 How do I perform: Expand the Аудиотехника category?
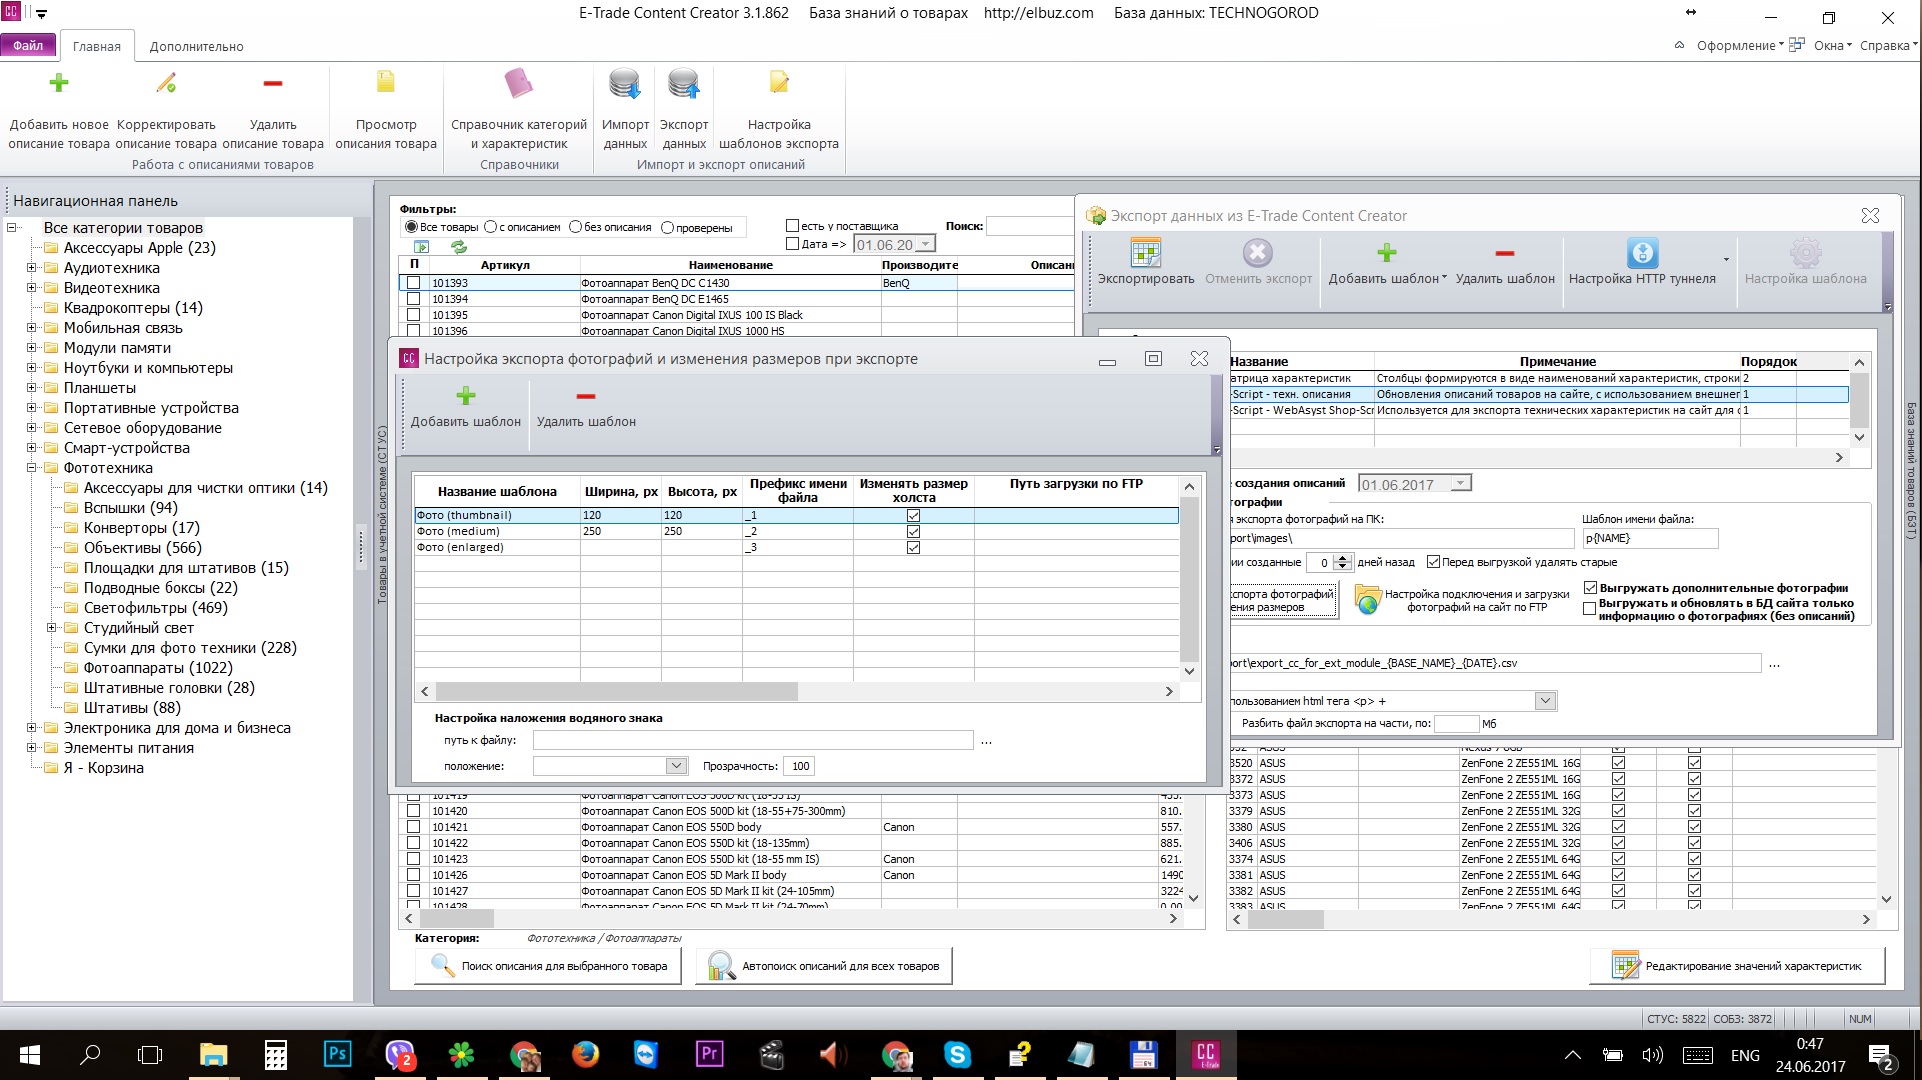tap(31, 268)
